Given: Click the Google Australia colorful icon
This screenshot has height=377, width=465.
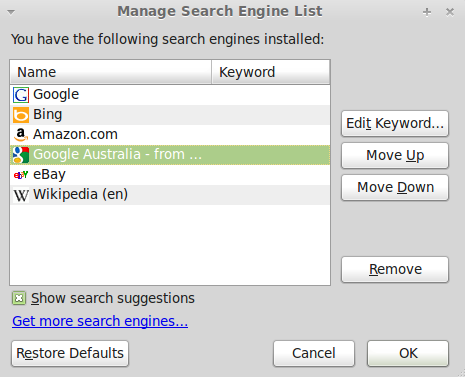Looking at the screenshot, I should (21, 155).
